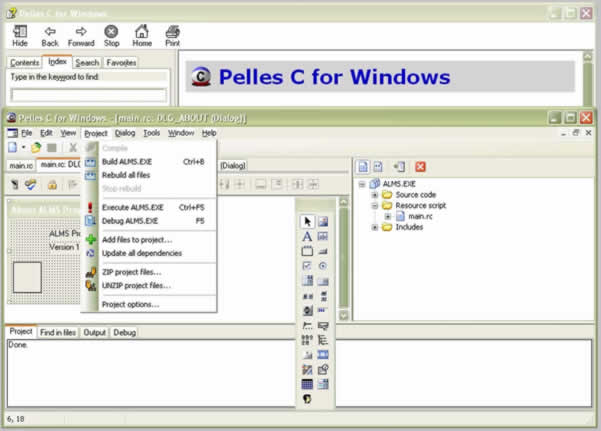Click Forward arrow in help window toolbar
This screenshot has height=431, width=601.
(81, 36)
